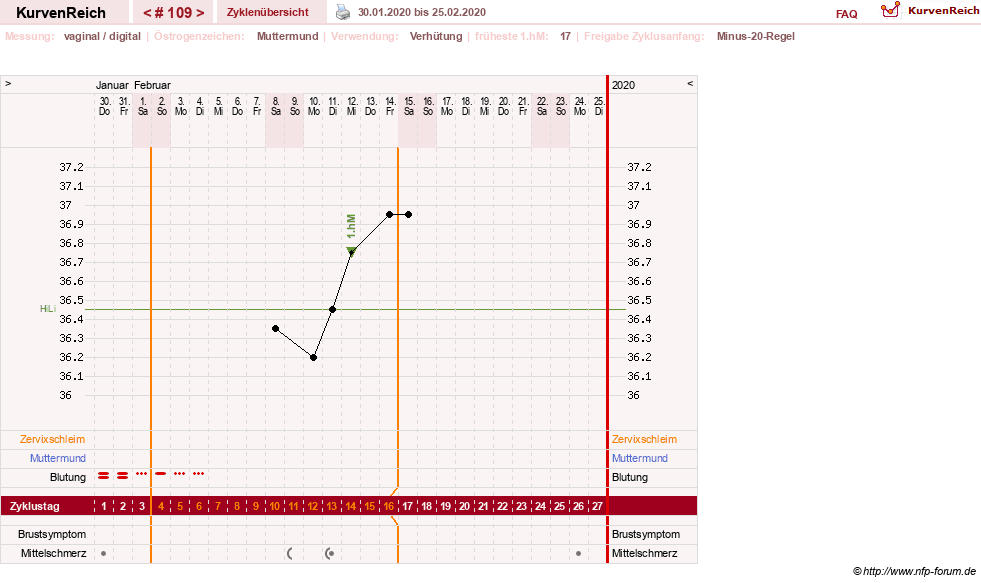Click the spotting dots on cycle day 6
The height and width of the screenshot is (583, 981).
[x=198, y=474]
